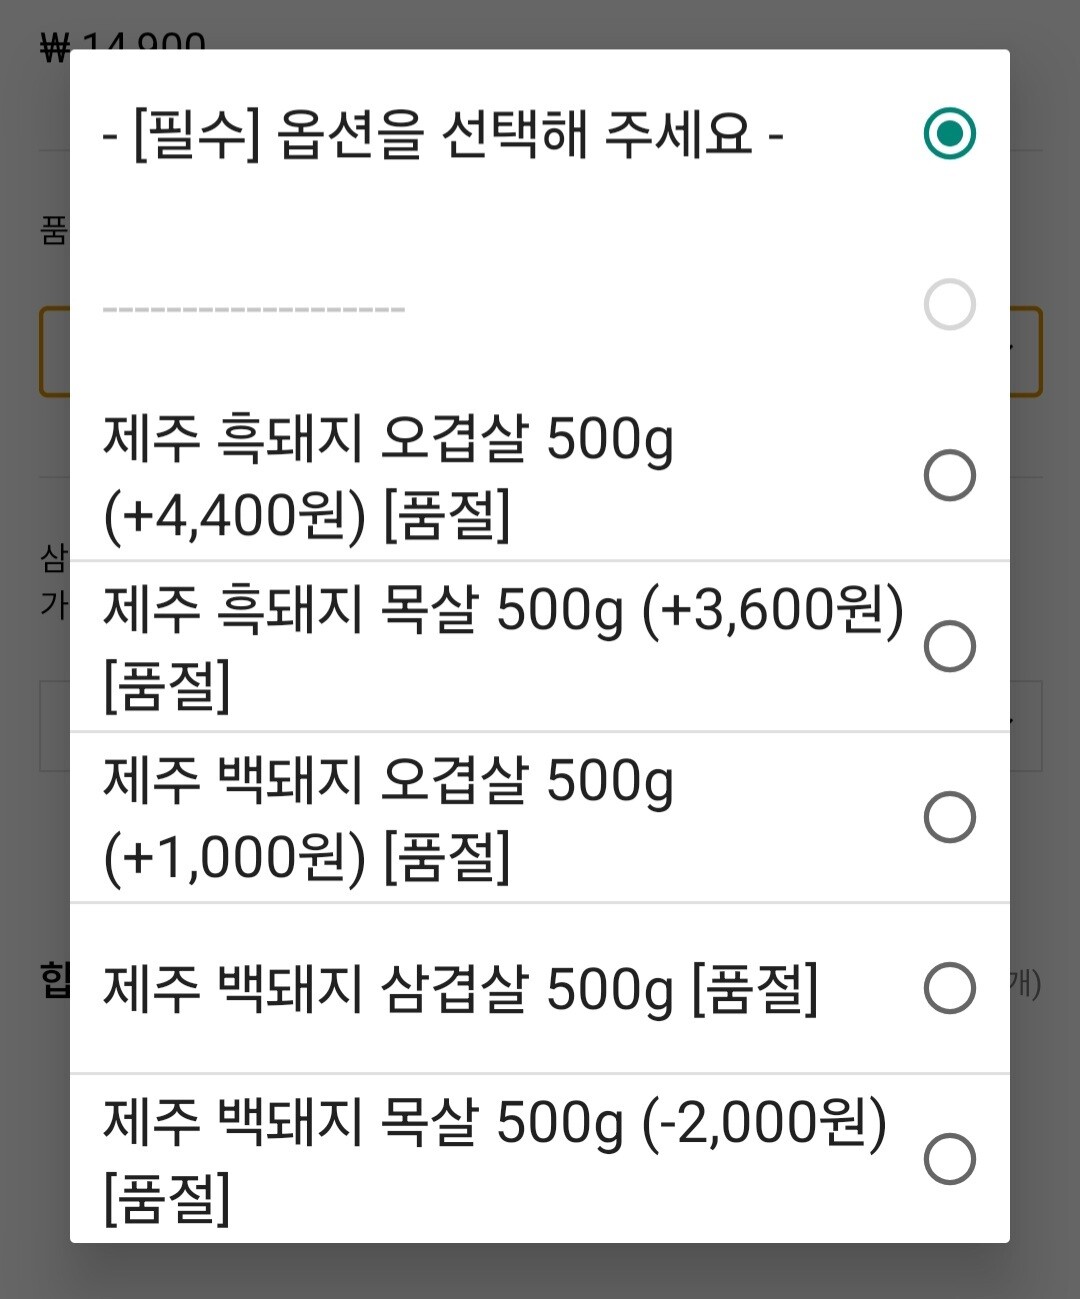The image size is (1080, 1299).
Task: Click the gray-bordered dropdown behind the dialog
Action: [1027, 726]
